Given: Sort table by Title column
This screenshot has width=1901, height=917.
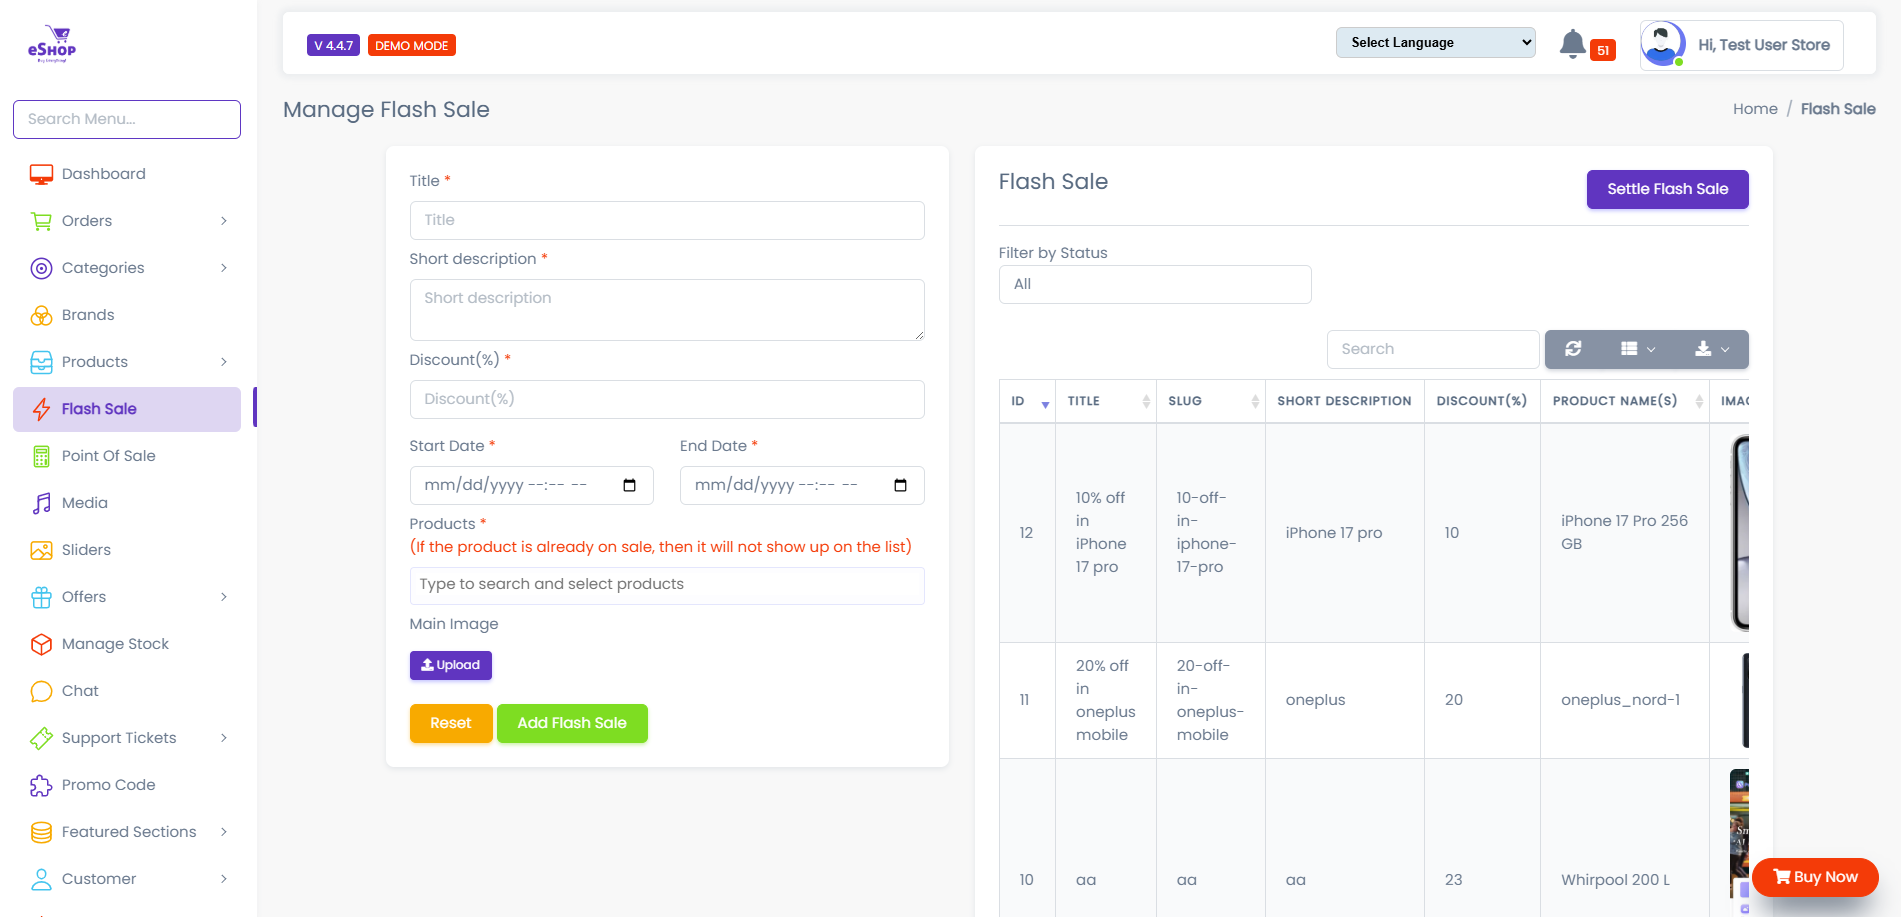Looking at the screenshot, I should (x=1106, y=401).
